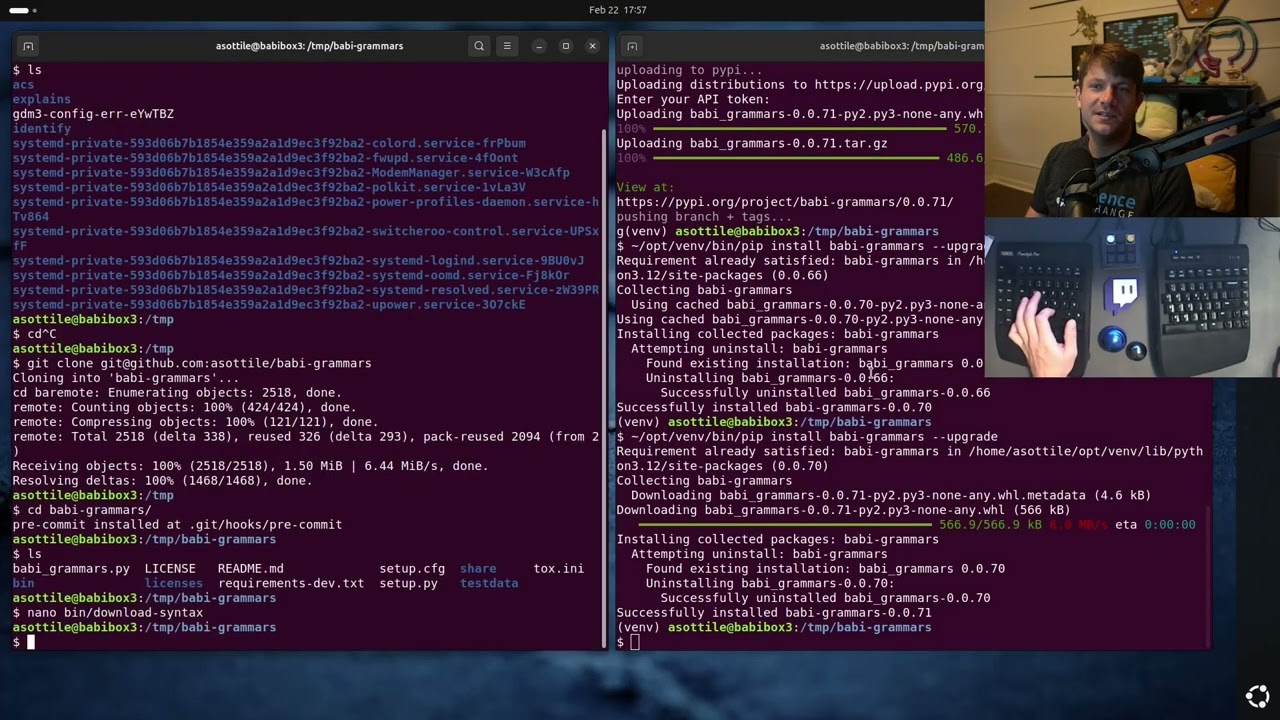Select the fwupd.service-4fOont entry
The width and height of the screenshot is (1280, 720).
click(x=265, y=158)
